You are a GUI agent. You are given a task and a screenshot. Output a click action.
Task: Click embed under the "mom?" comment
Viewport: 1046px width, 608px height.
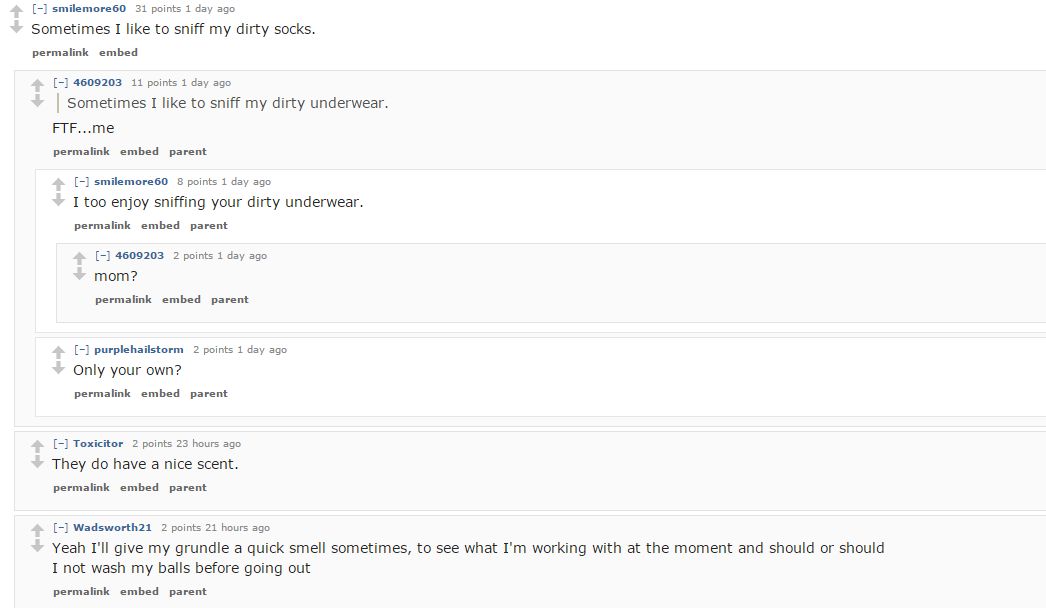click(181, 299)
